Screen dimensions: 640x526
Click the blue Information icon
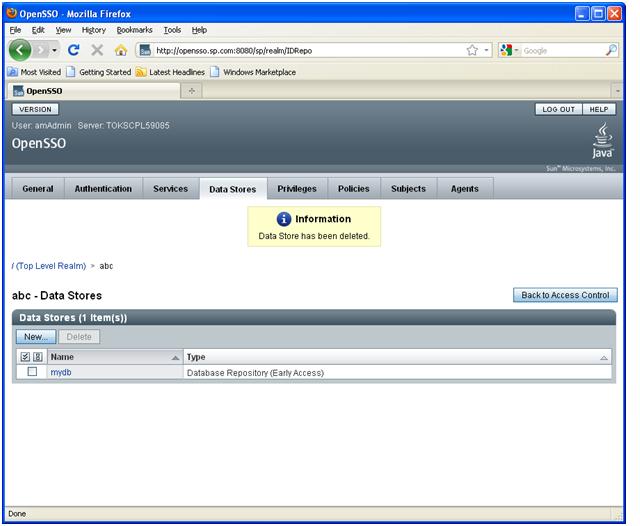click(284, 219)
